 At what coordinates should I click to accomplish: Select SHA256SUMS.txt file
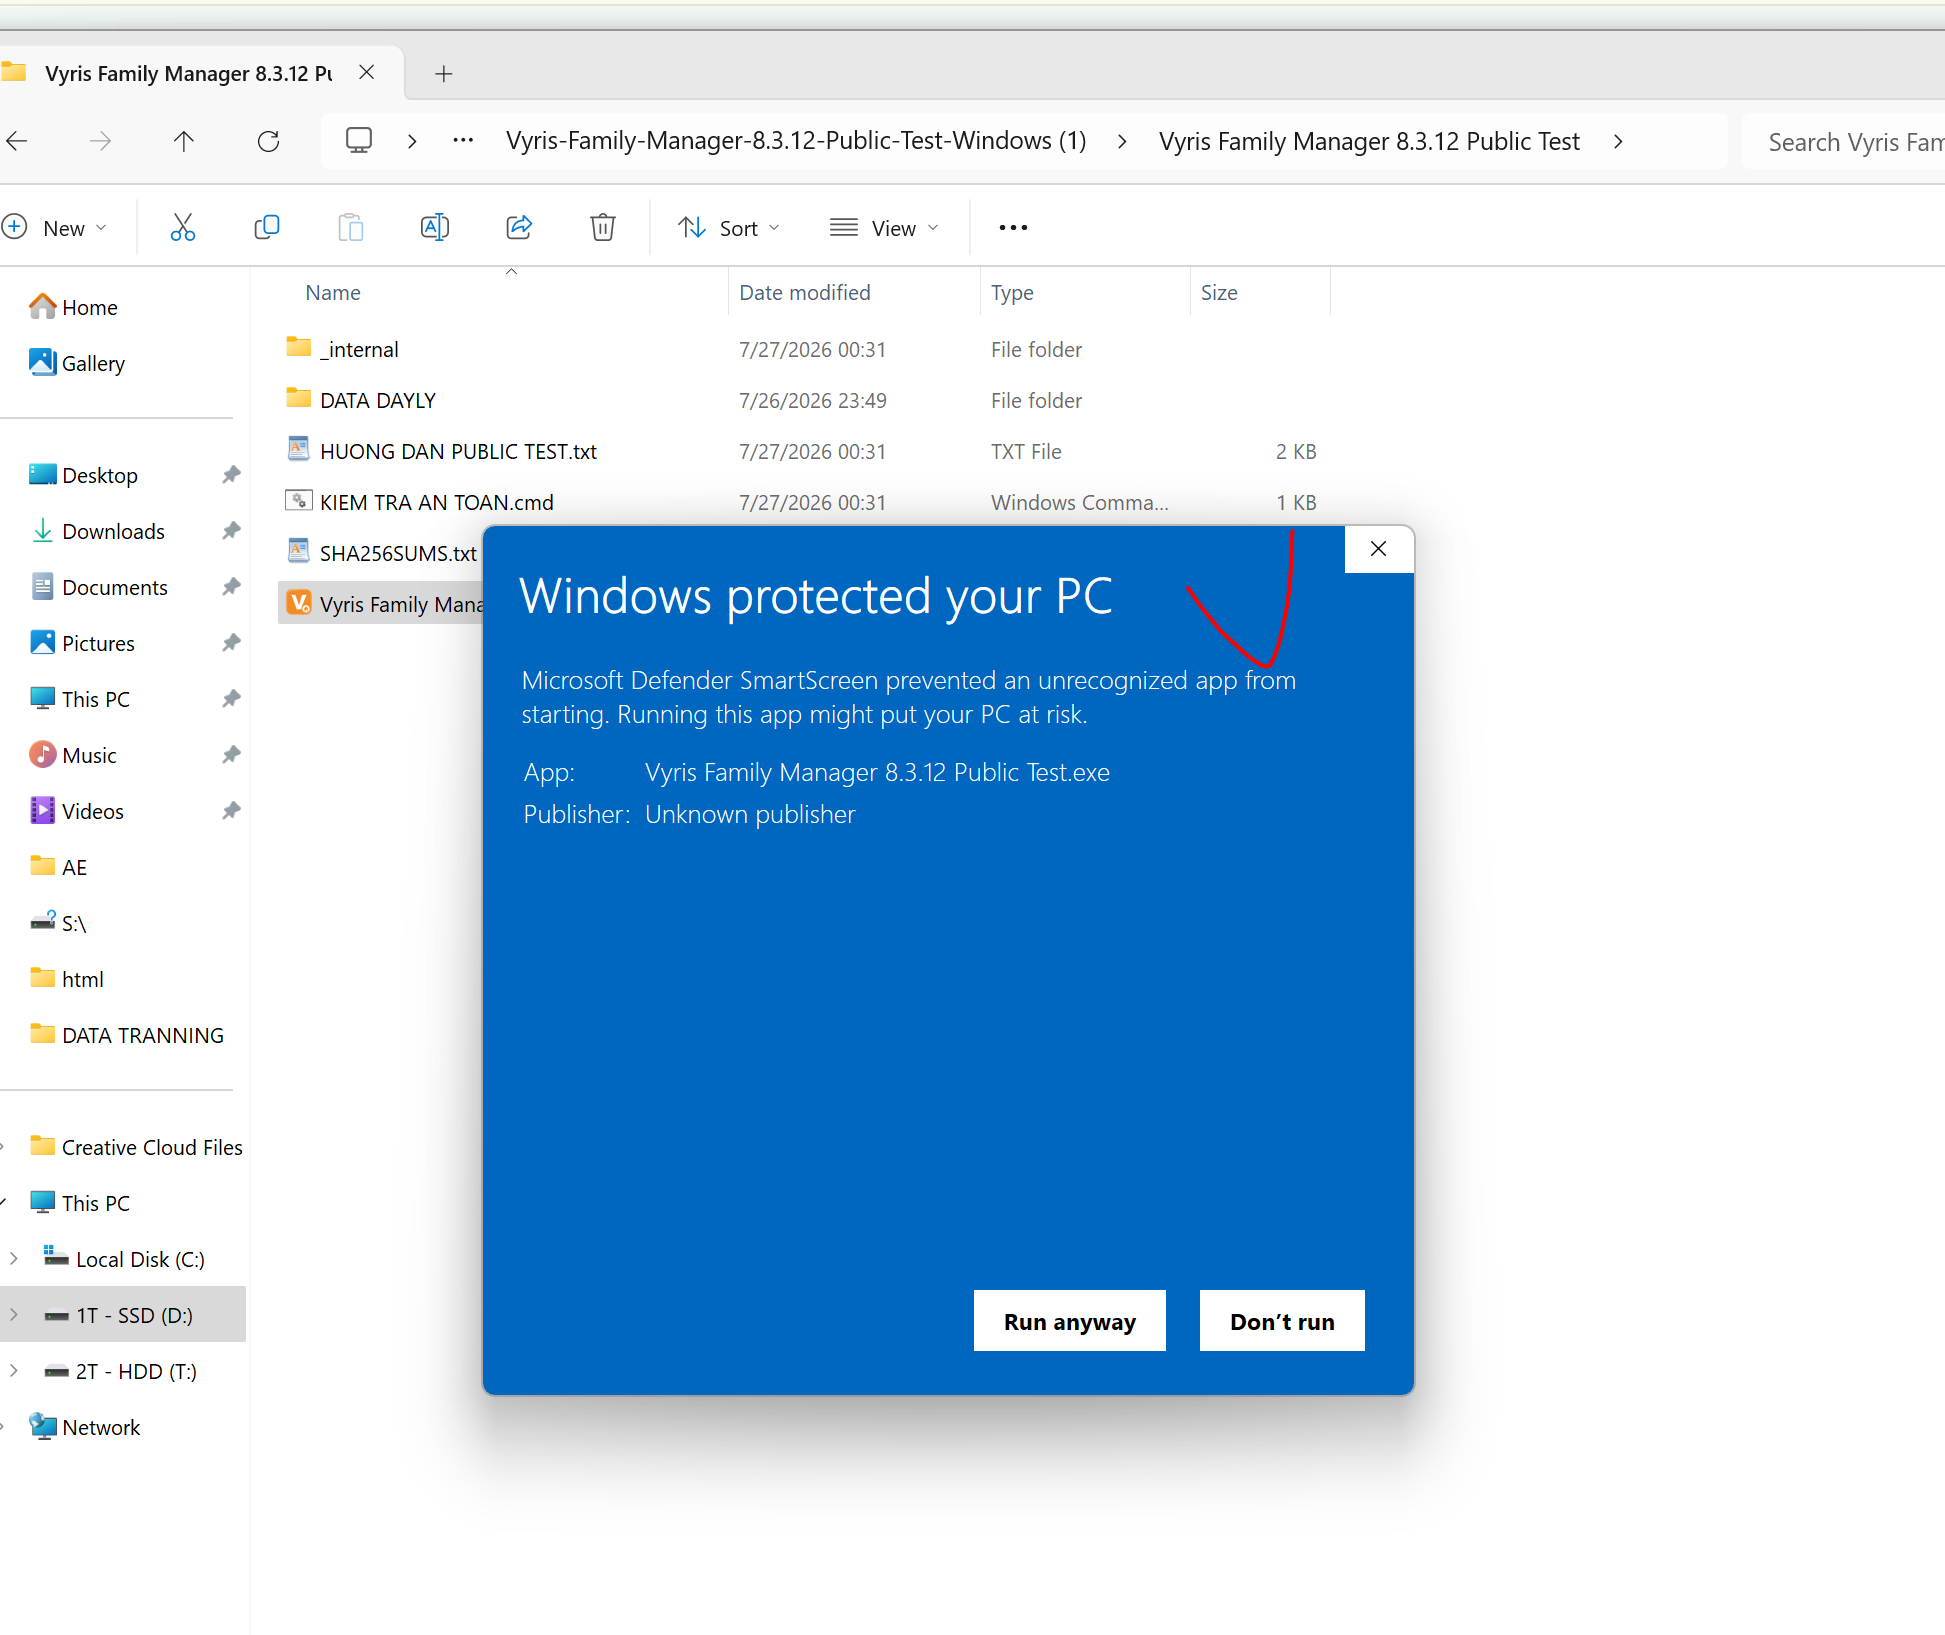pyautogui.click(x=398, y=554)
